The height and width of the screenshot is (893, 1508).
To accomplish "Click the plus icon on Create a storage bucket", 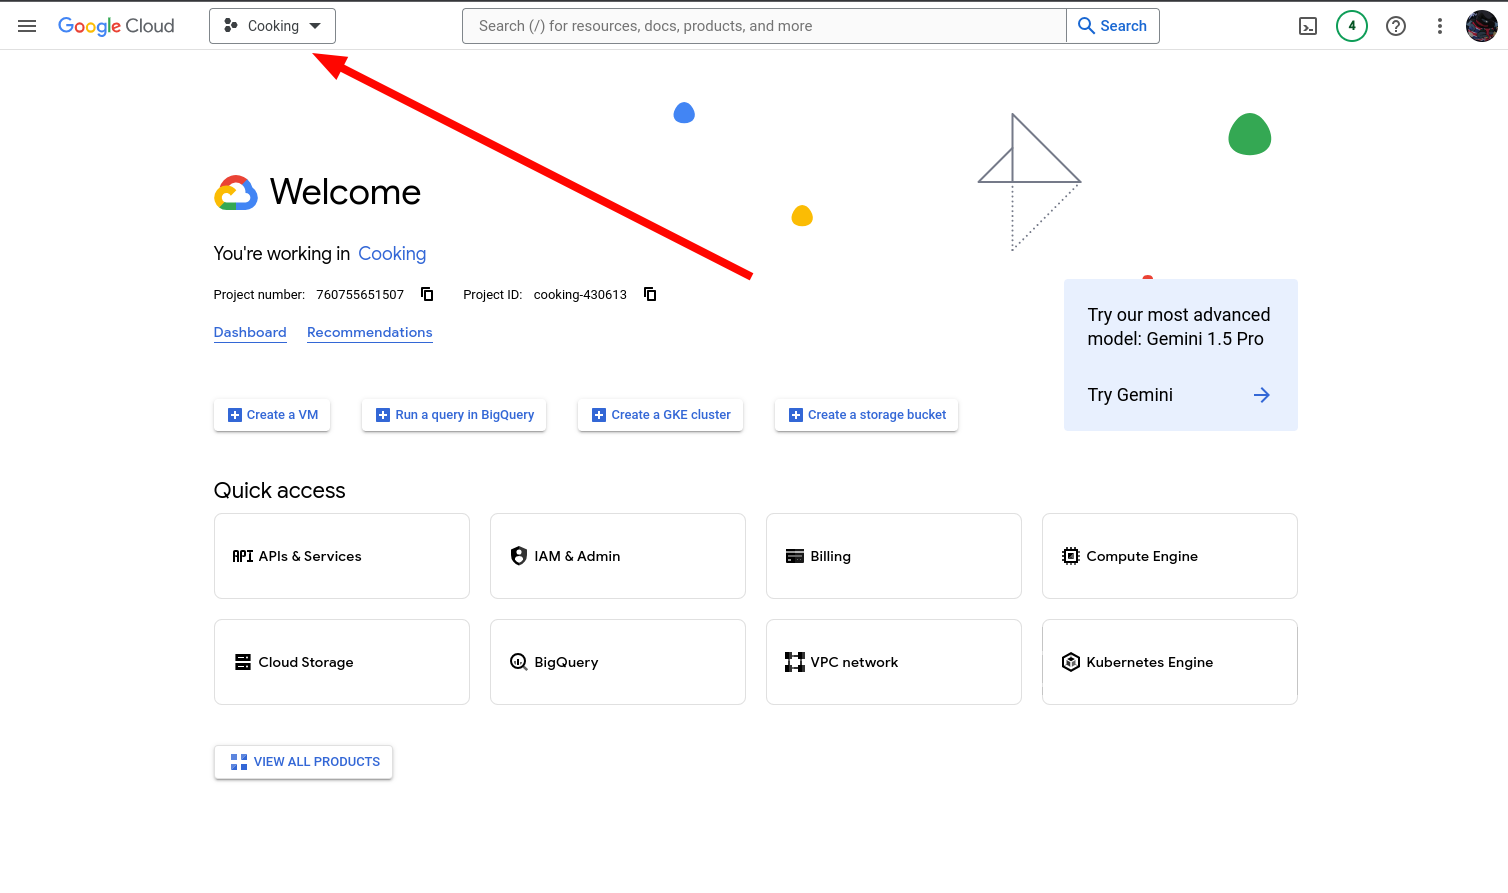I will 796,415.
